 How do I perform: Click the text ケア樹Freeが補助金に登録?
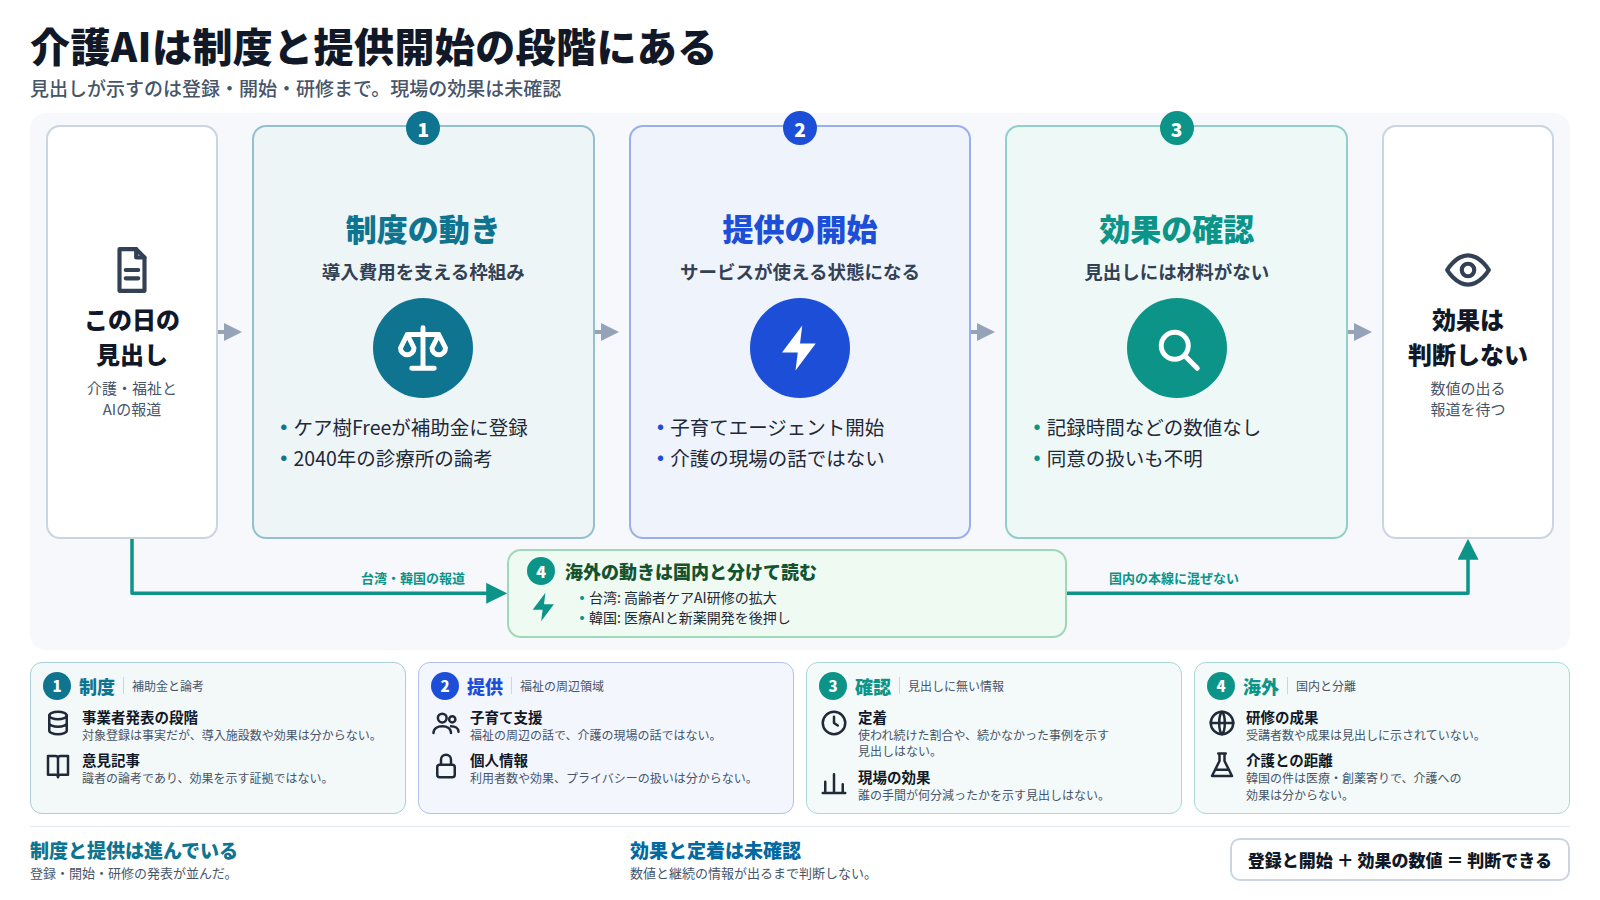pos(411,428)
